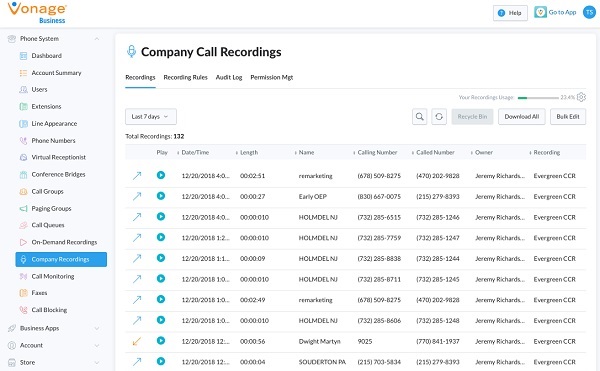Click the refresh recordings icon
The width and height of the screenshot is (600, 371).
pyautogui.click(x=439, y=117)
